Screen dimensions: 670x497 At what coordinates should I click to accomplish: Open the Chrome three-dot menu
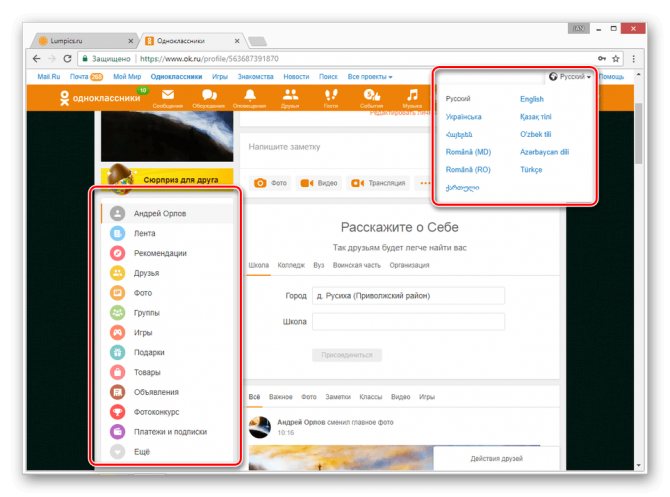pyautogui.click(x=634, y=59)
